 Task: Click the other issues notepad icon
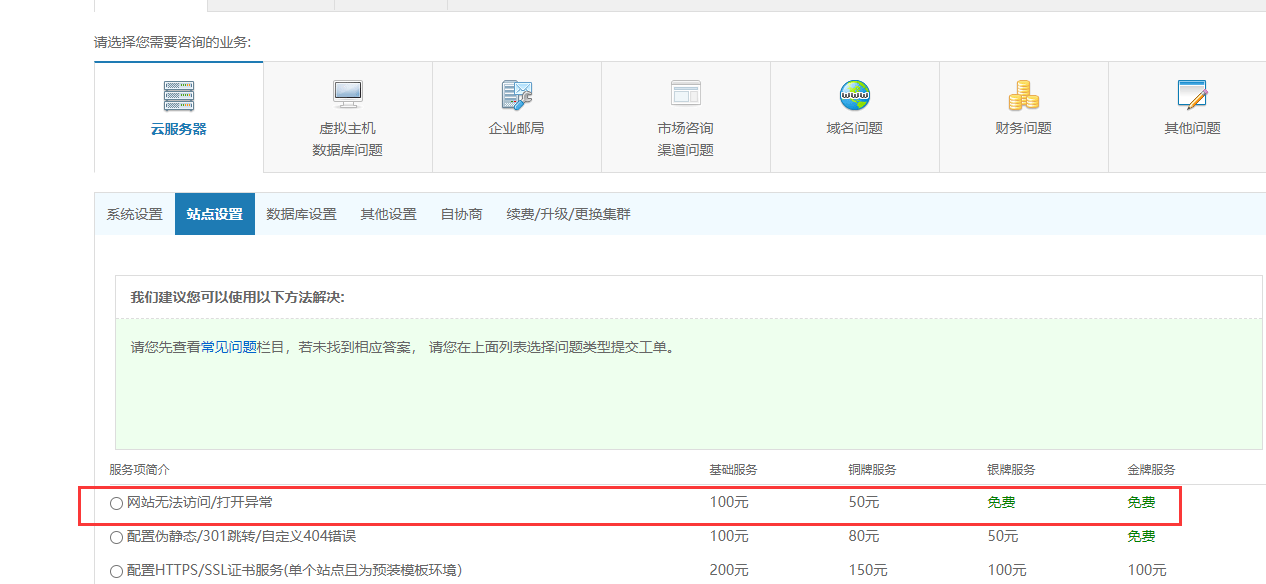(1192, 95)
